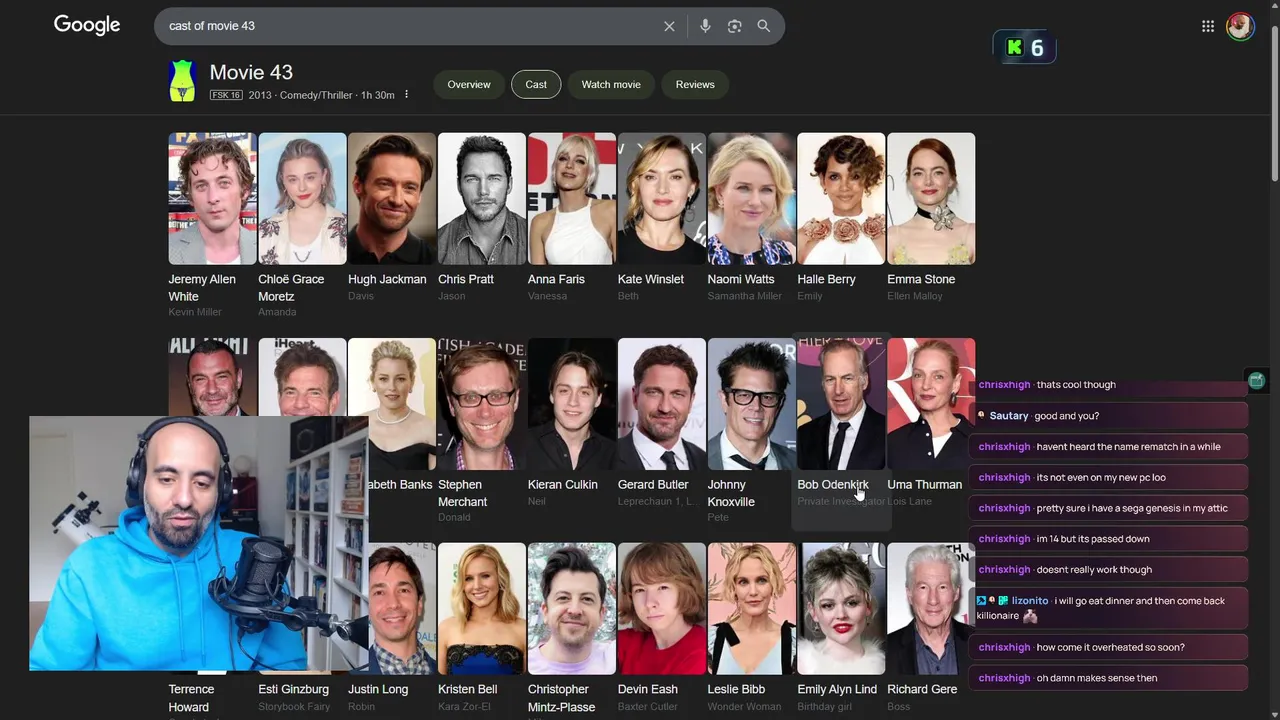Screen dimensions: 1280x720
Task: Open the Google account profile avatar
Action: tap(1240, 26)
